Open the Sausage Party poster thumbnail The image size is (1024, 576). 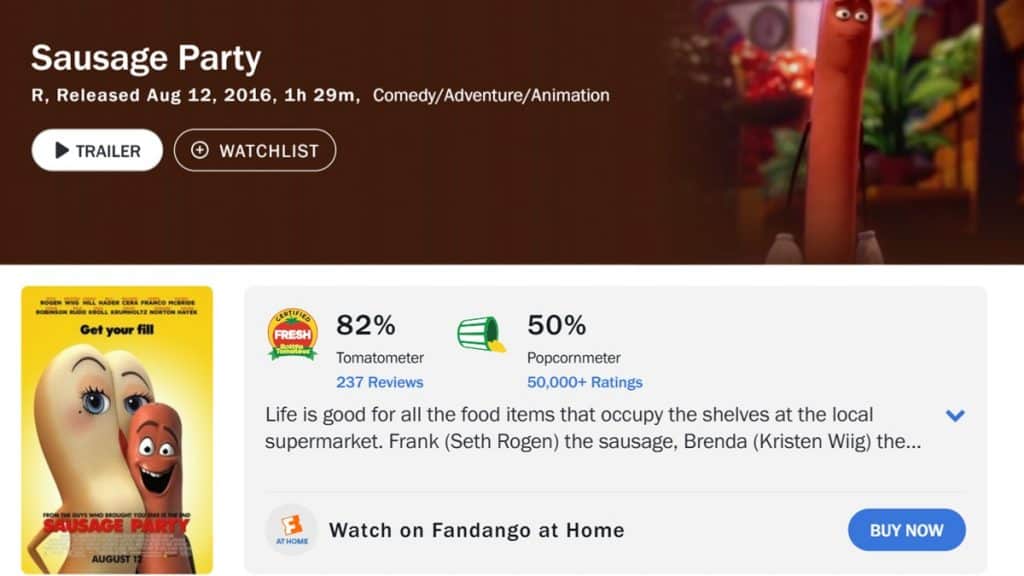[x=117, y=430]
